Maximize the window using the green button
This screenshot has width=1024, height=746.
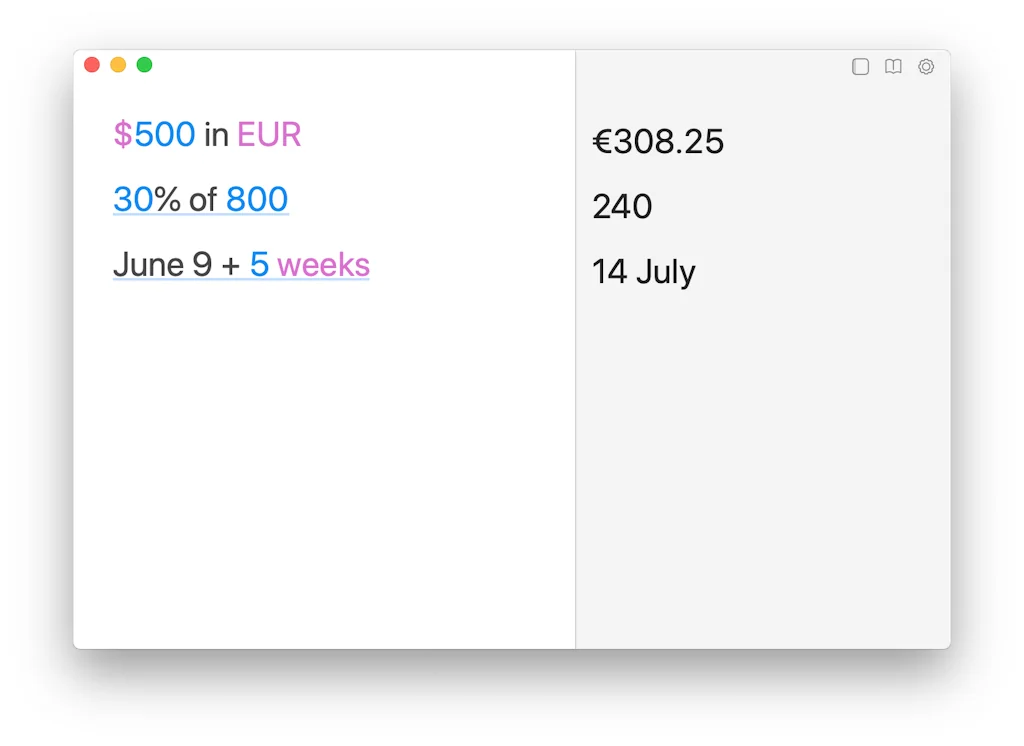144,65
